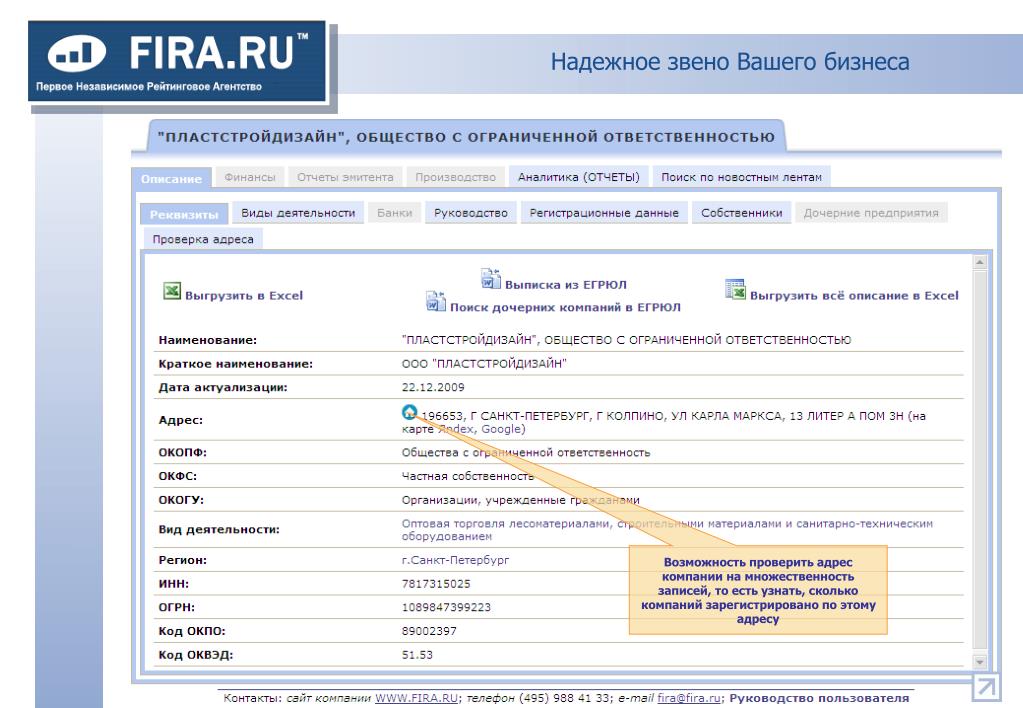This screenshot has height=708, width=1023.
Task: Click the ОГРН value 1089847399223
Action: point(446,608)
